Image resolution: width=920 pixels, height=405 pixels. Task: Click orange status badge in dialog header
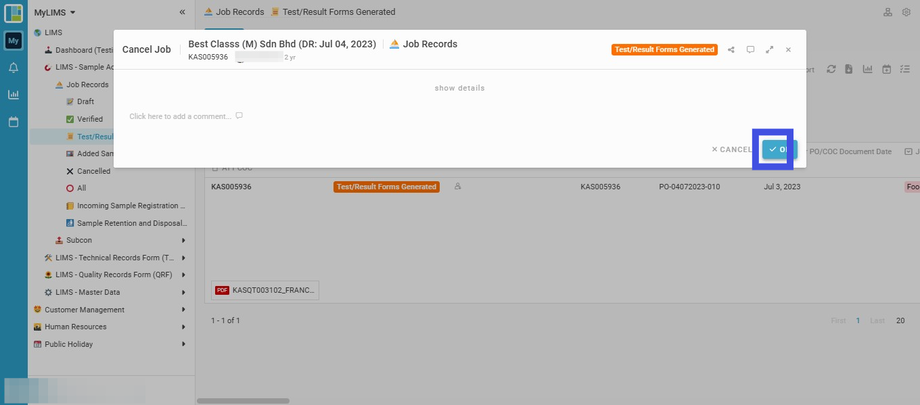(664, 50)
